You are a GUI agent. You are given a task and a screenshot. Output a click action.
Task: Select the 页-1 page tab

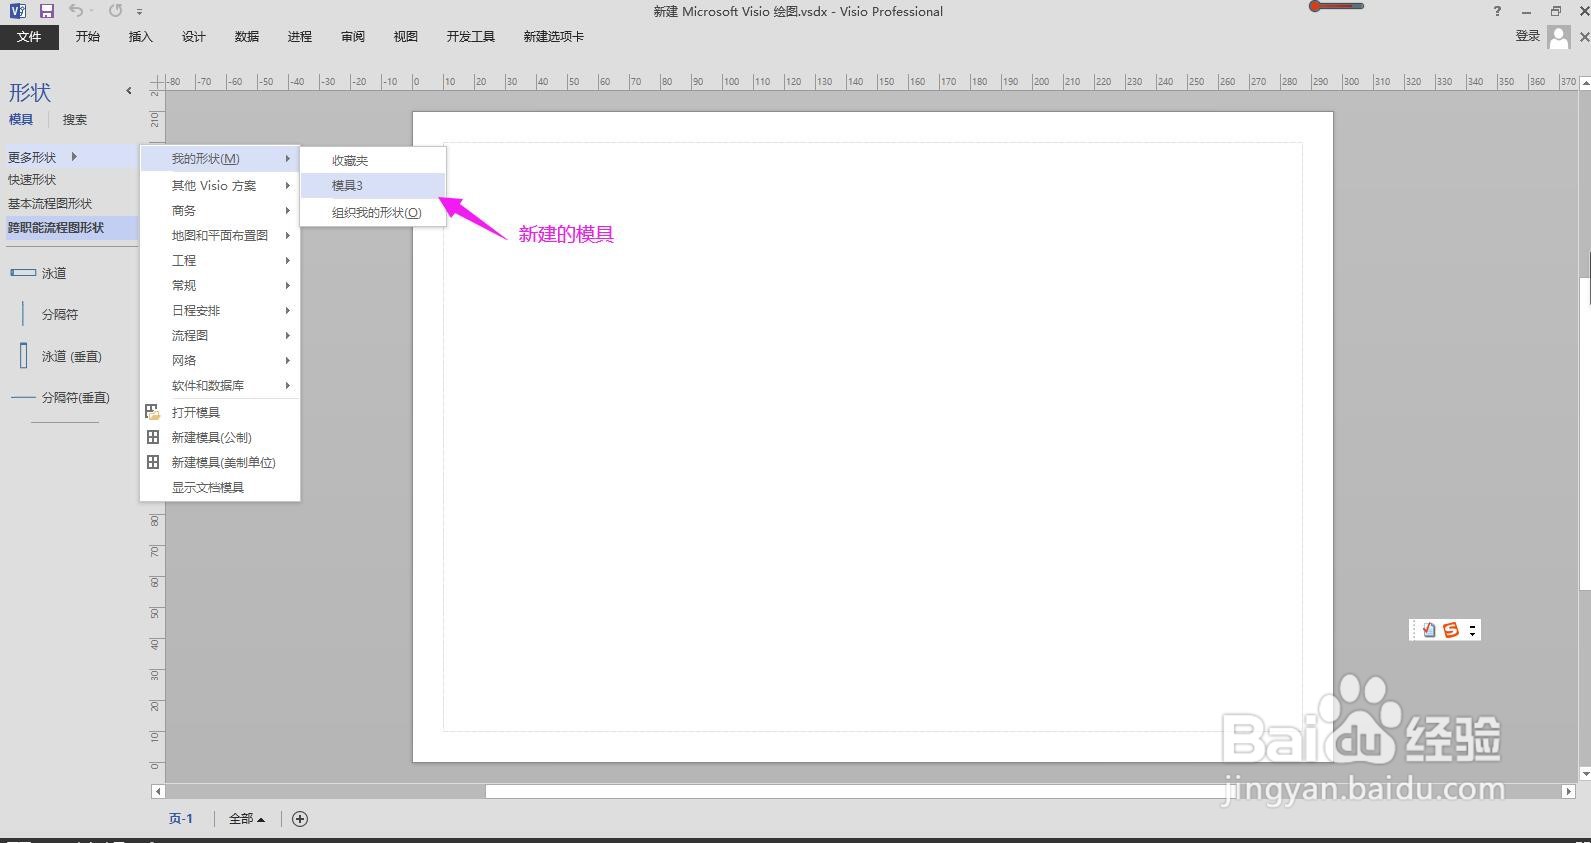181,818
